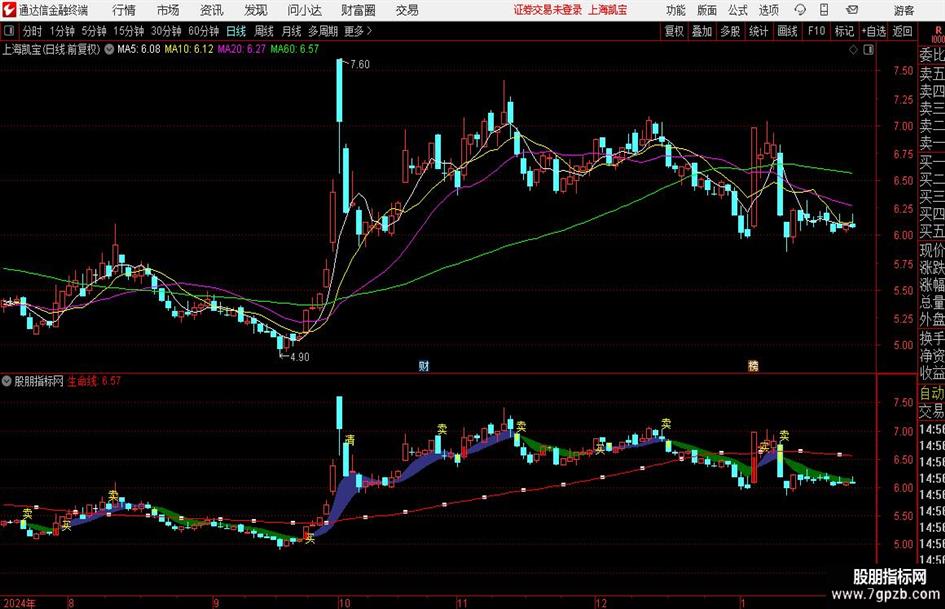Expand the 股朋指标网 sub-indicator dropdown arrow
Image resolution: width=945 pixels, height=609 pixels.
tap(7, 381)
